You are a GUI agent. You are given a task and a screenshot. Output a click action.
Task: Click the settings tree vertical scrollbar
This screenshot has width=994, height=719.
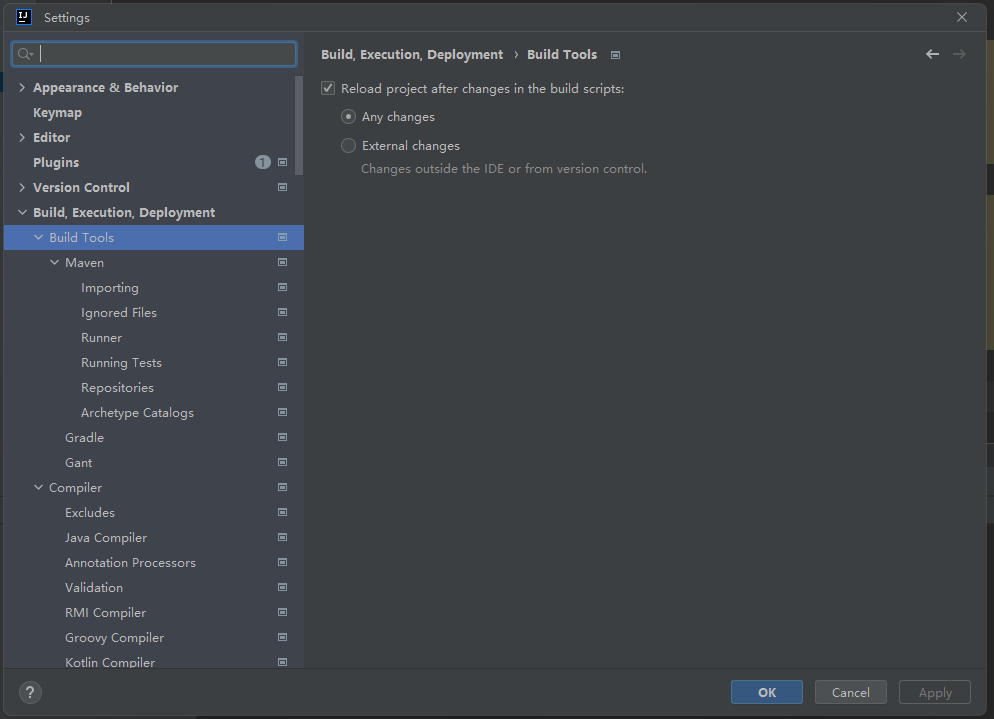(x=299, y=126)
